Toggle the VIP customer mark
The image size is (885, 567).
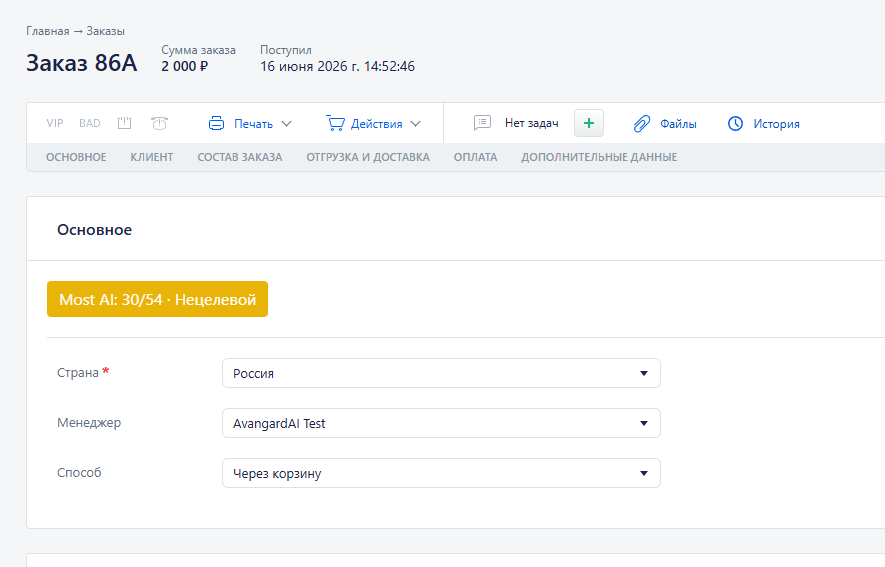pos(55,123)
